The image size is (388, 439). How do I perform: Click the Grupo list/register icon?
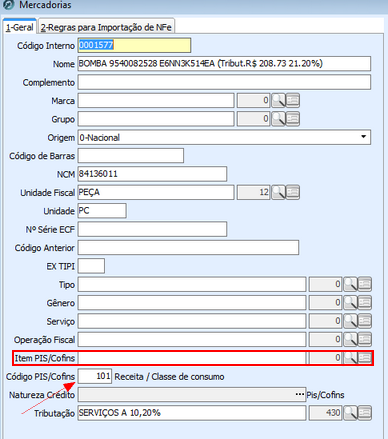(293, 119)
